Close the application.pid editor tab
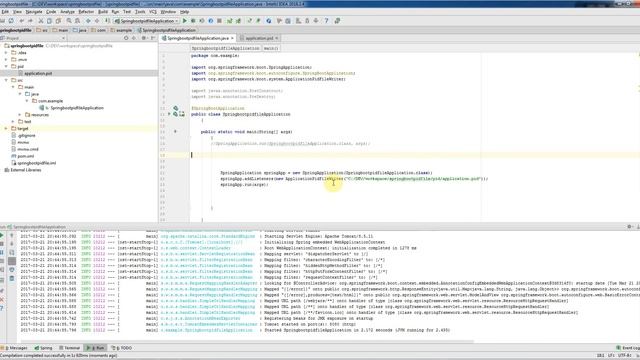The height and width of the screenshot is (360, 640). (277, 38)
